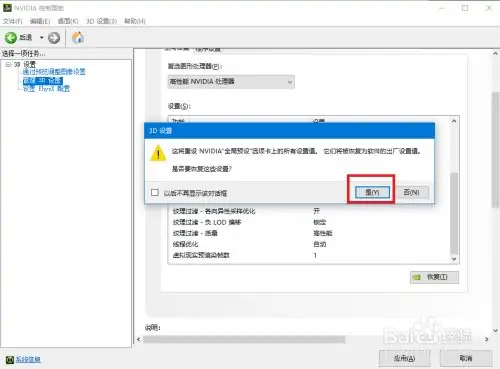Click main panel vertical scroll-up arrow
This screenshot has height=369, width=500.
click(495, 53)
